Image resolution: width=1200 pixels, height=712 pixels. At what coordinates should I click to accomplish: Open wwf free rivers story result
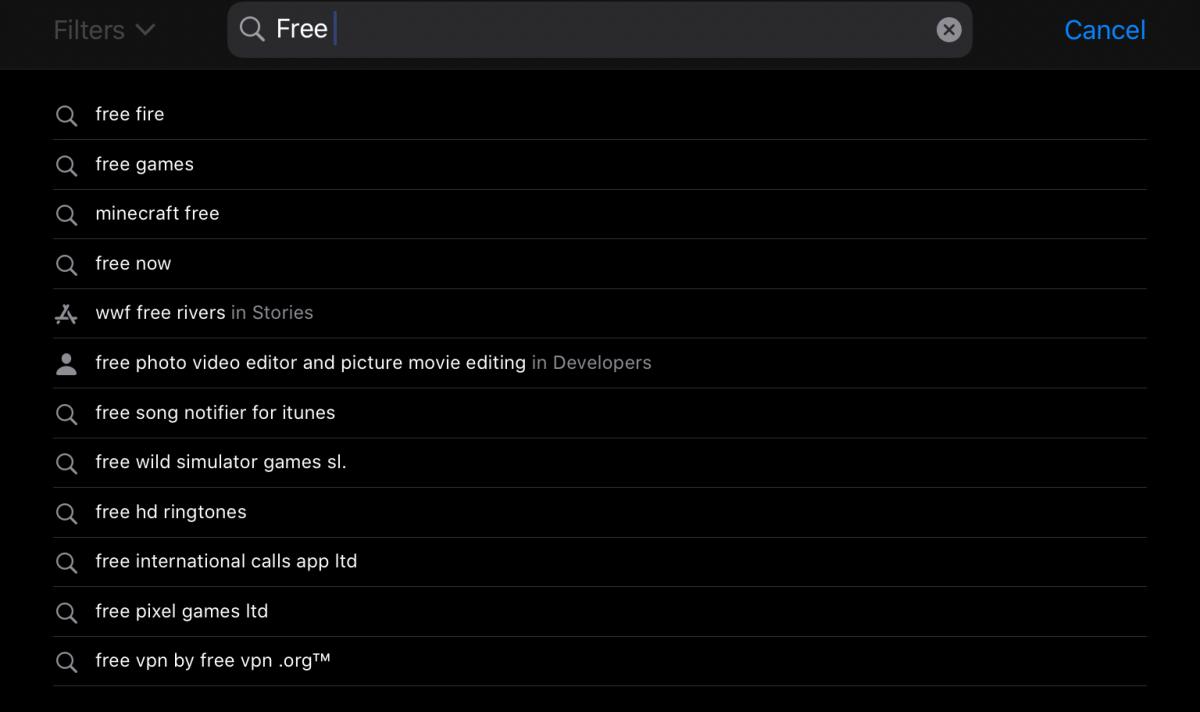tap(204, 313)
